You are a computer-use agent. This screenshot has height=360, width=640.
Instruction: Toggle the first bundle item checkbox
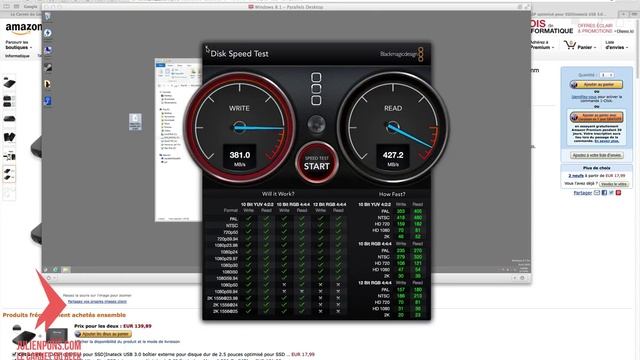(15, 354)
